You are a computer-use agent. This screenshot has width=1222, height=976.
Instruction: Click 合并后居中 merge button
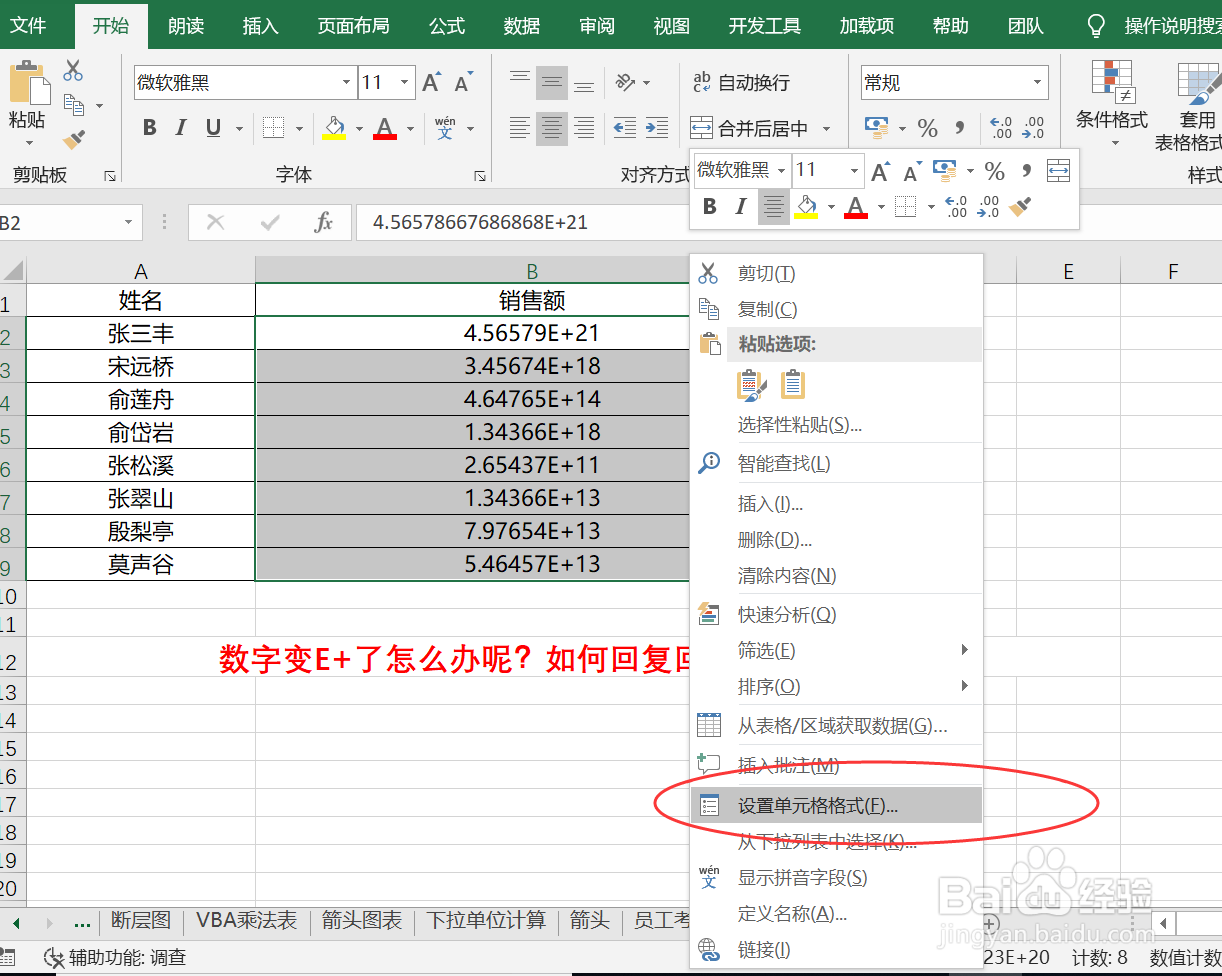pos(750,128)
